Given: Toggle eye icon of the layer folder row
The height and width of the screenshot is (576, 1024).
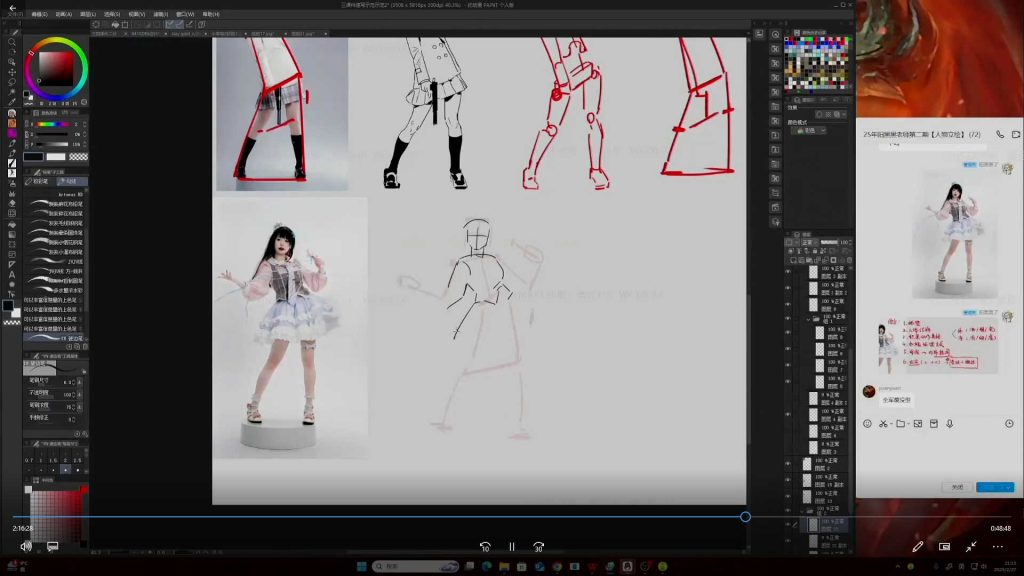Looking at the screenshot, I should pyautogui.click(x=788, y=319).
